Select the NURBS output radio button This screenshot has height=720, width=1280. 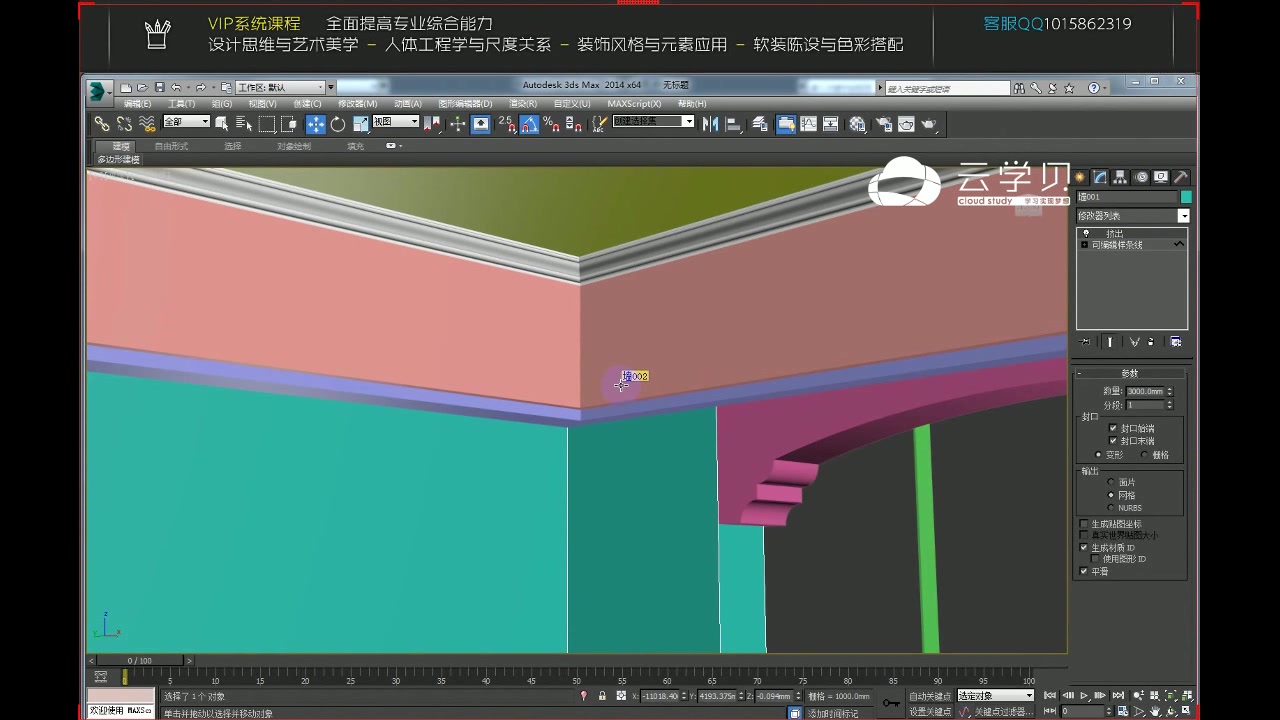tap(1111, 508)
